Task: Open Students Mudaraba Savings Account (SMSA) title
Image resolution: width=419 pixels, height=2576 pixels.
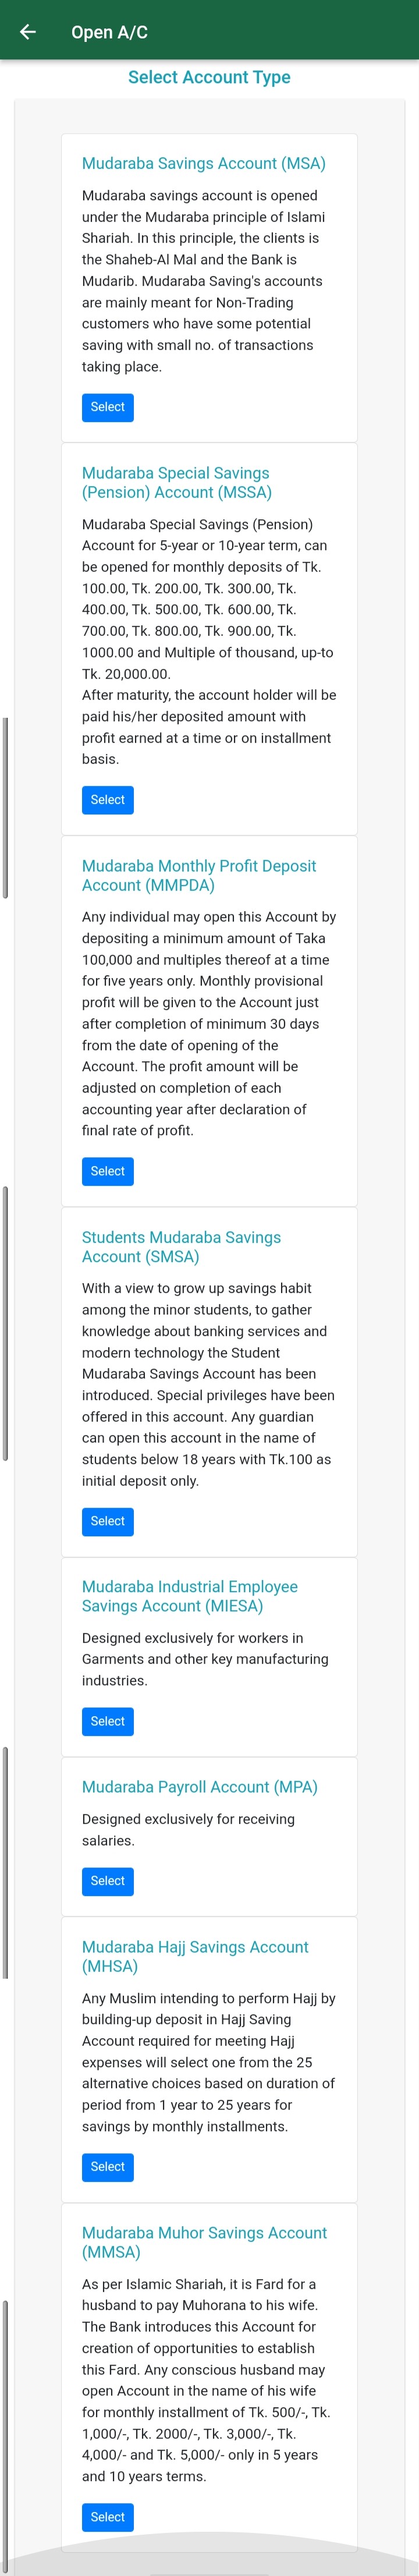Action: click(181, 1247)
